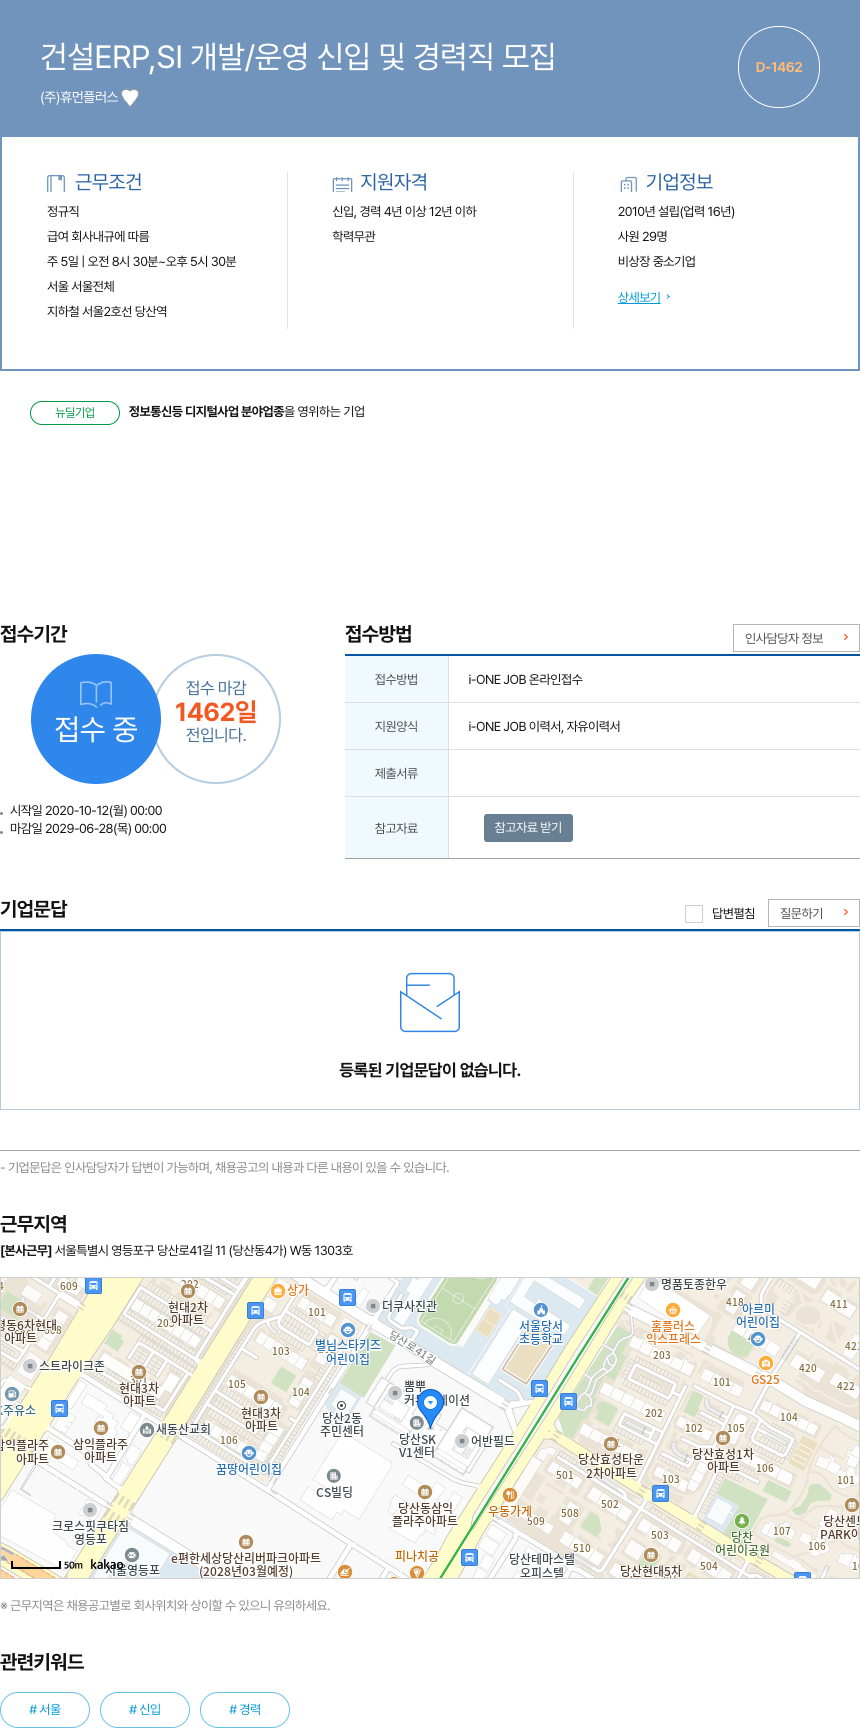Image resolution: width=860 pixels, height=1729 pixels.
Task: Open 인사담당자 정보 details
Action: click(796, 638)
